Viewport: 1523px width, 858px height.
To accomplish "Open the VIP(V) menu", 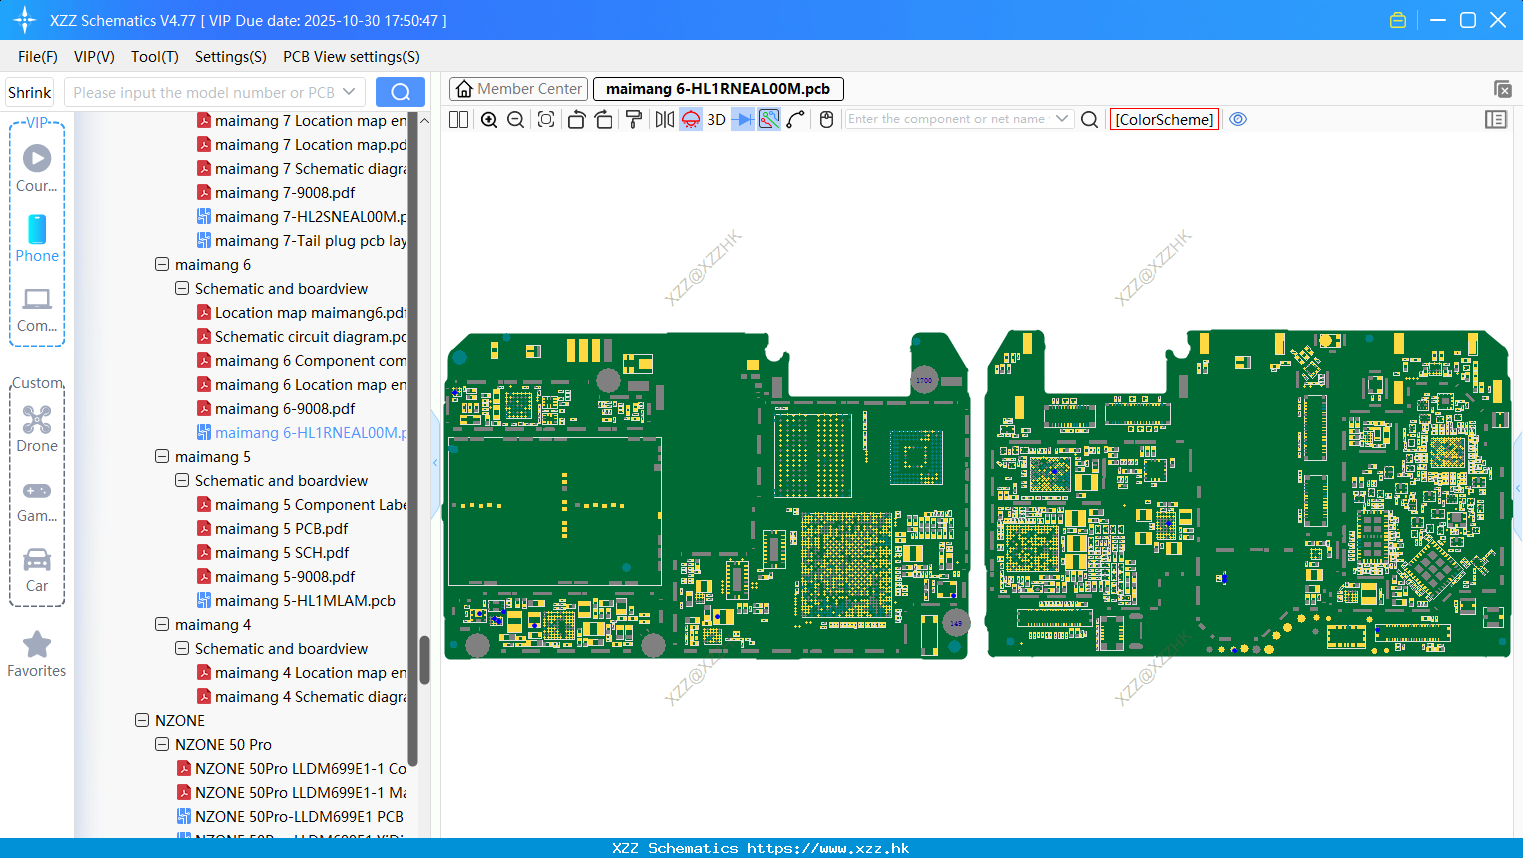I will (x=94, y=57).
